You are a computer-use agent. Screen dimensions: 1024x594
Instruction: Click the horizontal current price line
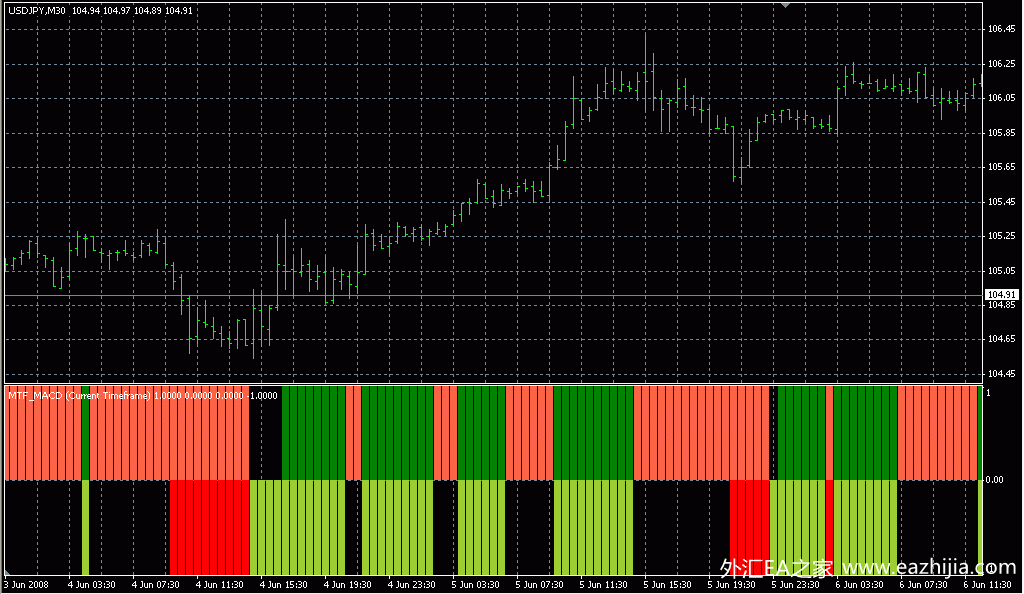click(x=494, y=296)
